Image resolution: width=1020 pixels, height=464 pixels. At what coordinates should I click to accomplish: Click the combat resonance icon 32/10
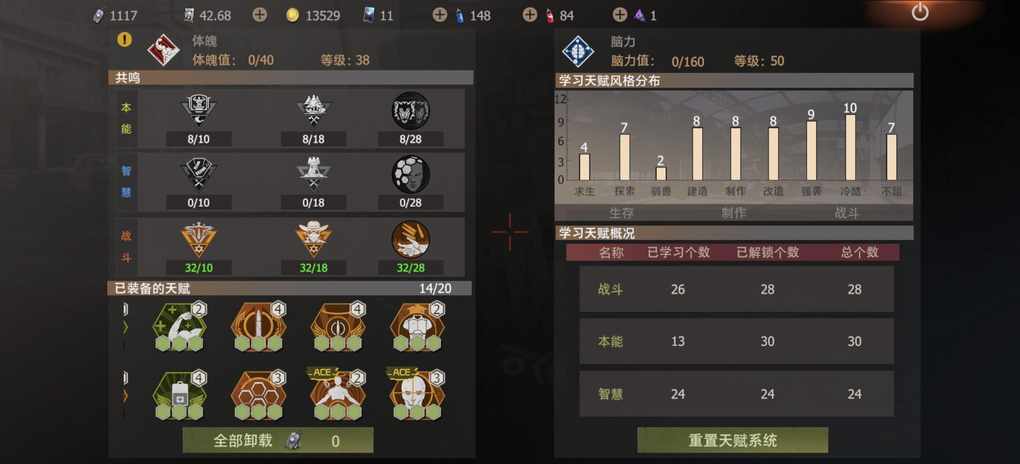(x=199, y=239)
